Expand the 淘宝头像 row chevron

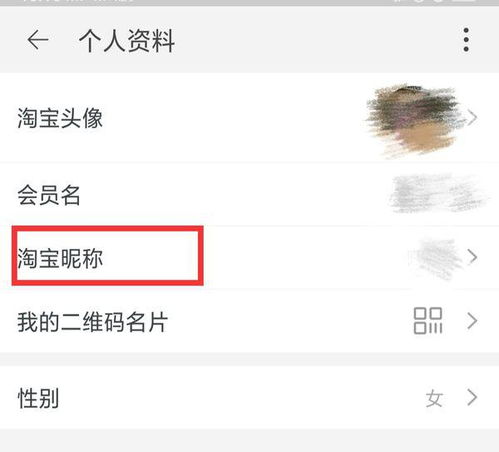(472, 118)
